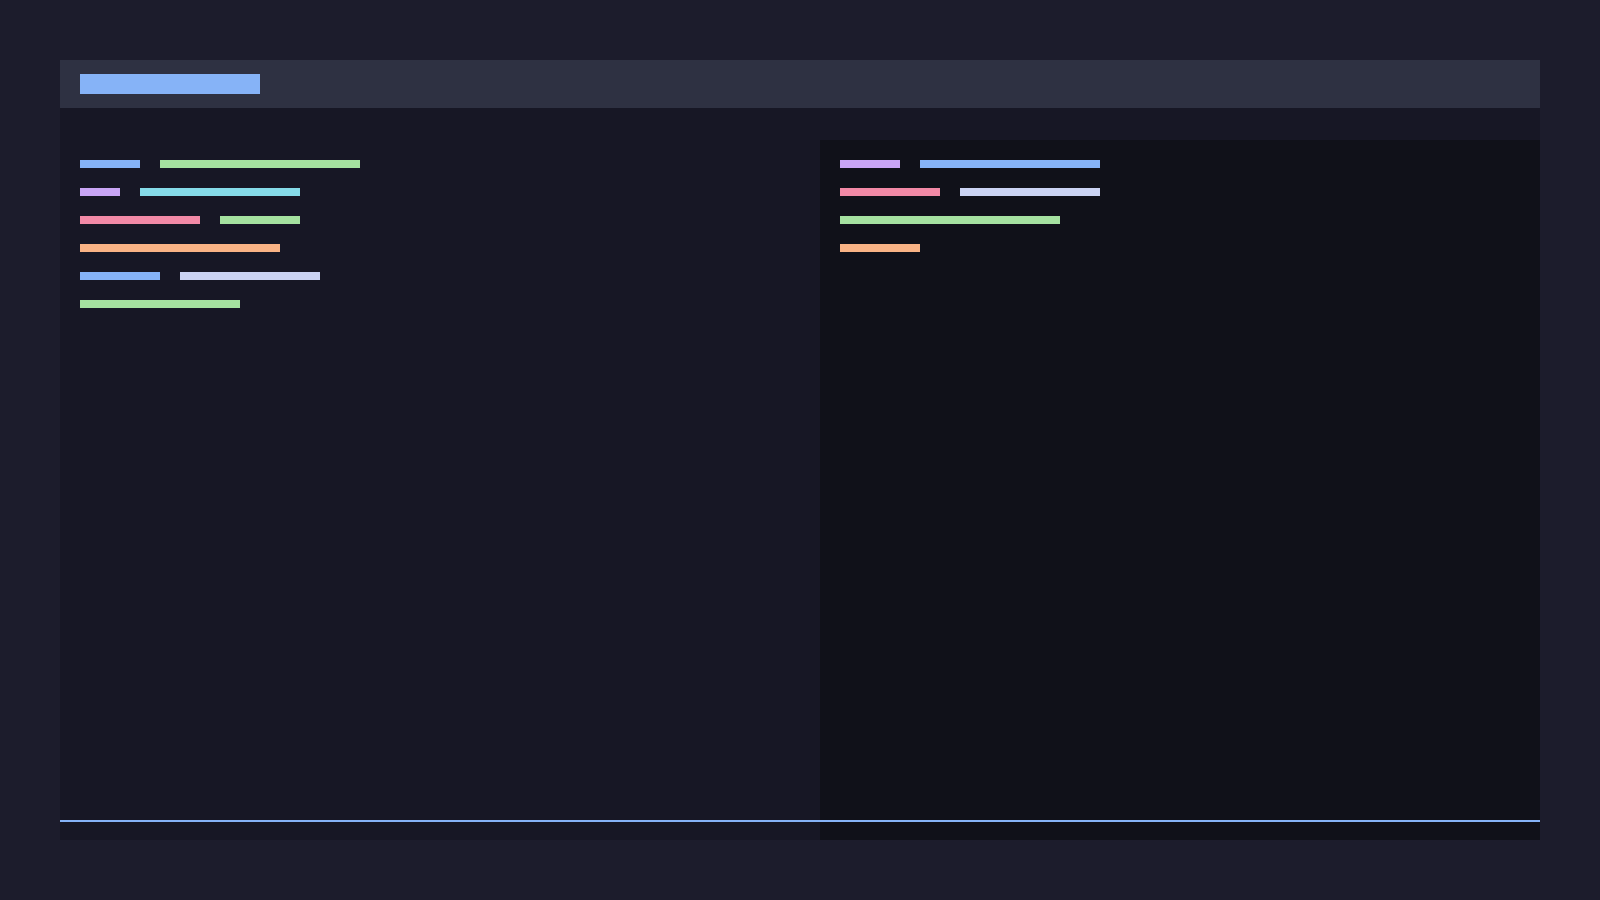Toggle the pink element on the left panel's third line
This screenshot has height=900, width=1600.
coord(139,220)
